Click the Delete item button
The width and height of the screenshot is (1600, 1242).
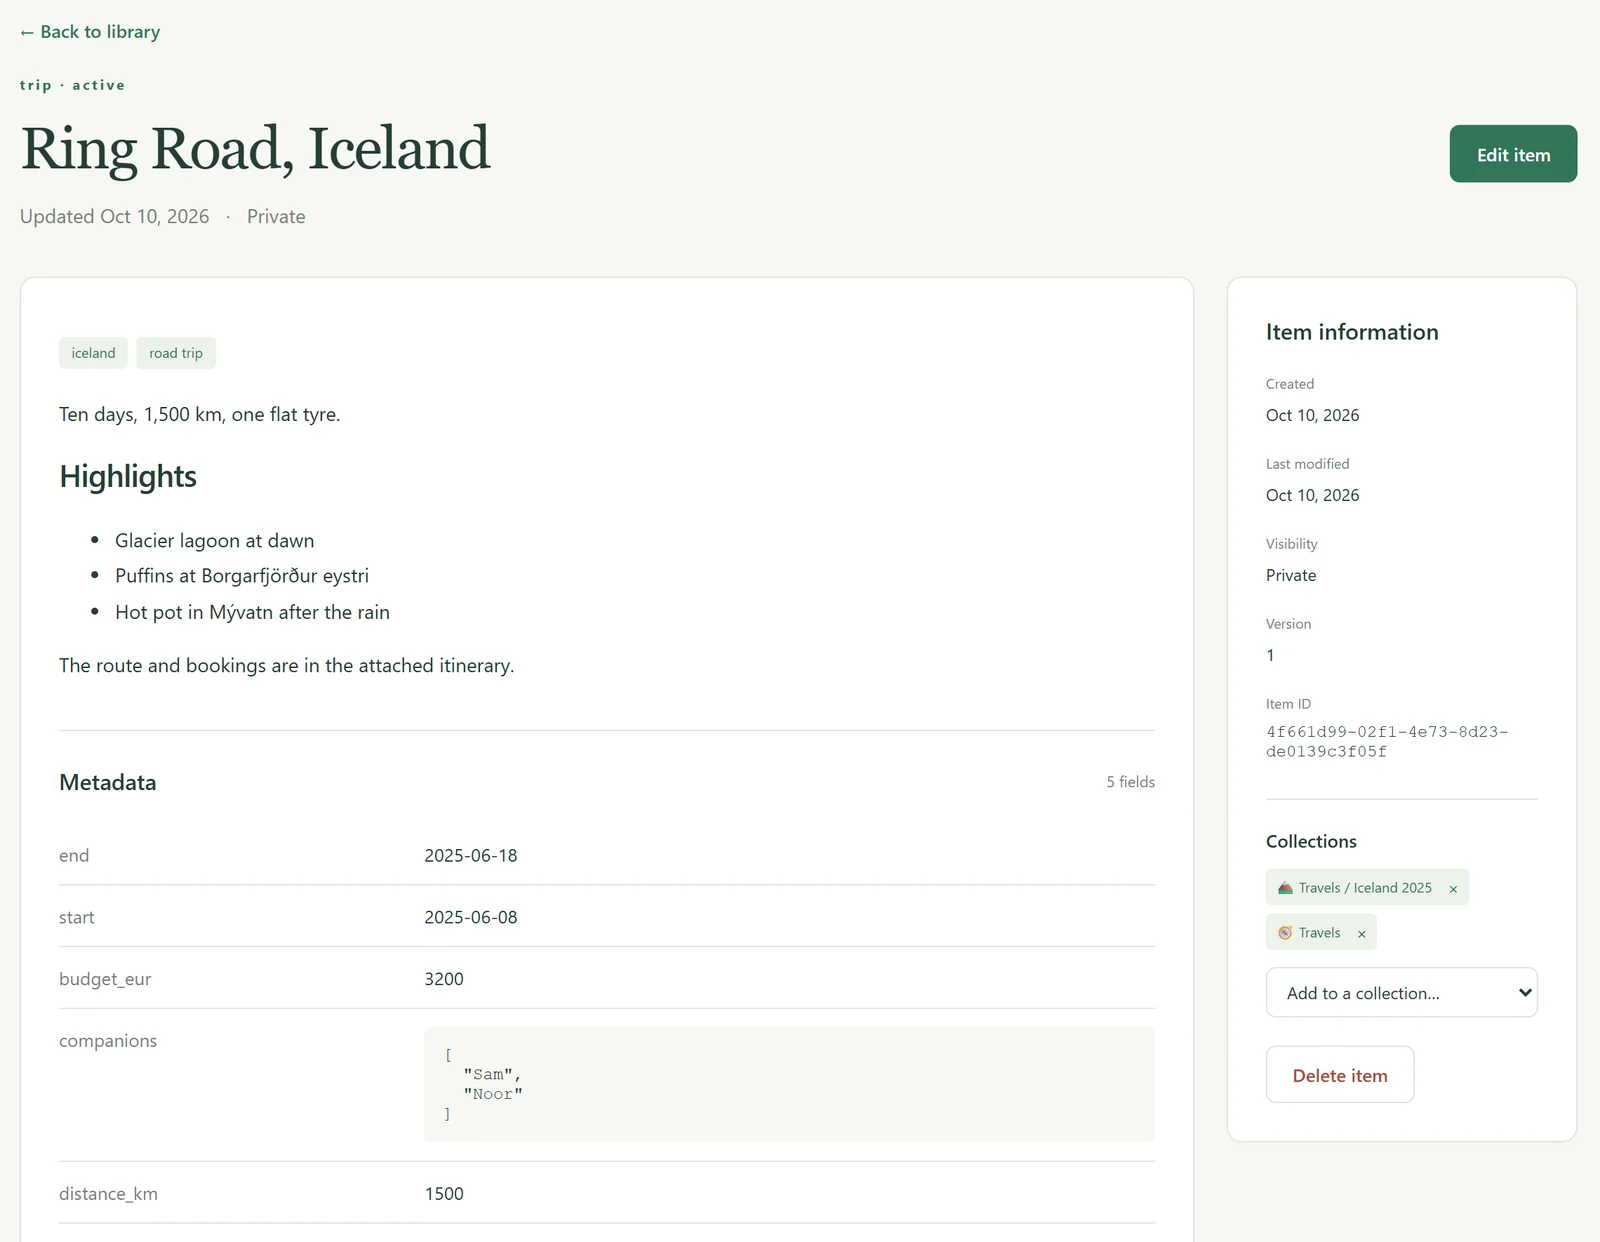pyautogui.click(x=1339, y=1075)
